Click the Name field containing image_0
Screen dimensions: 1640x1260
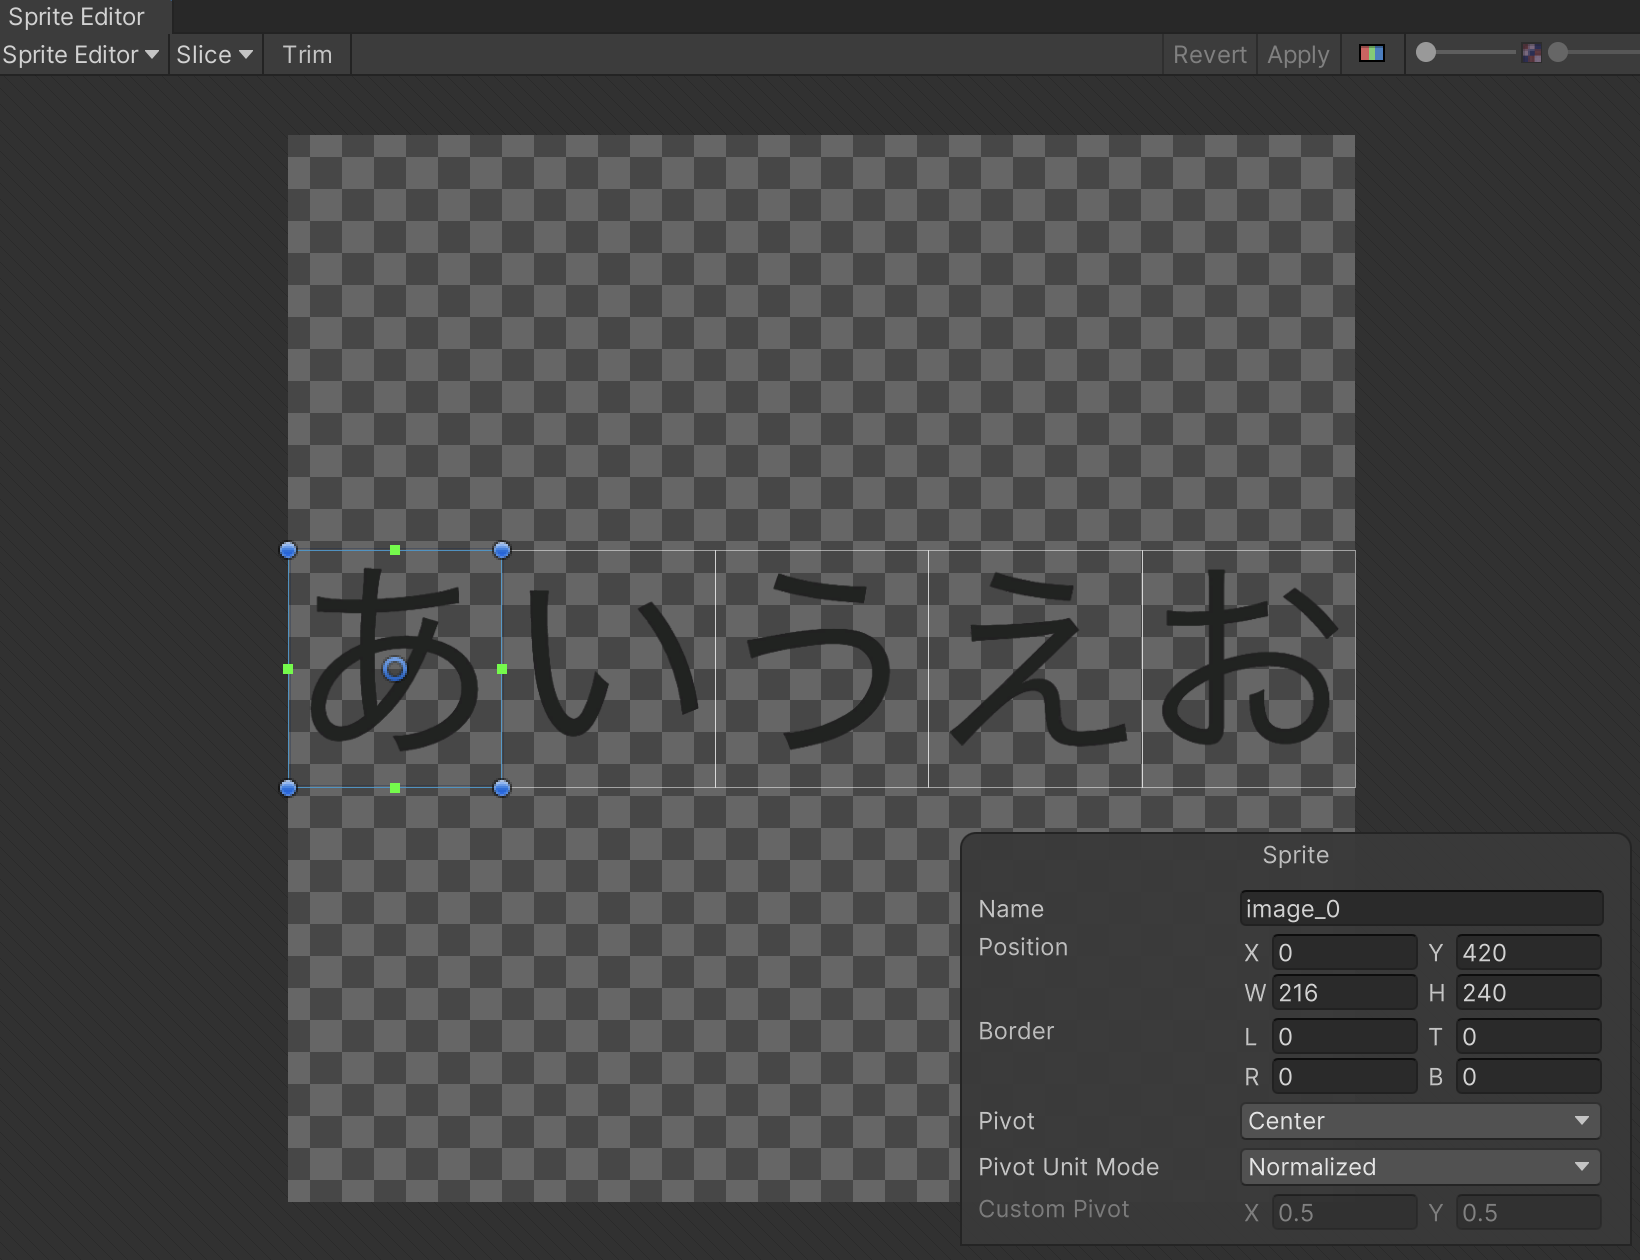tap(1421, 909)
